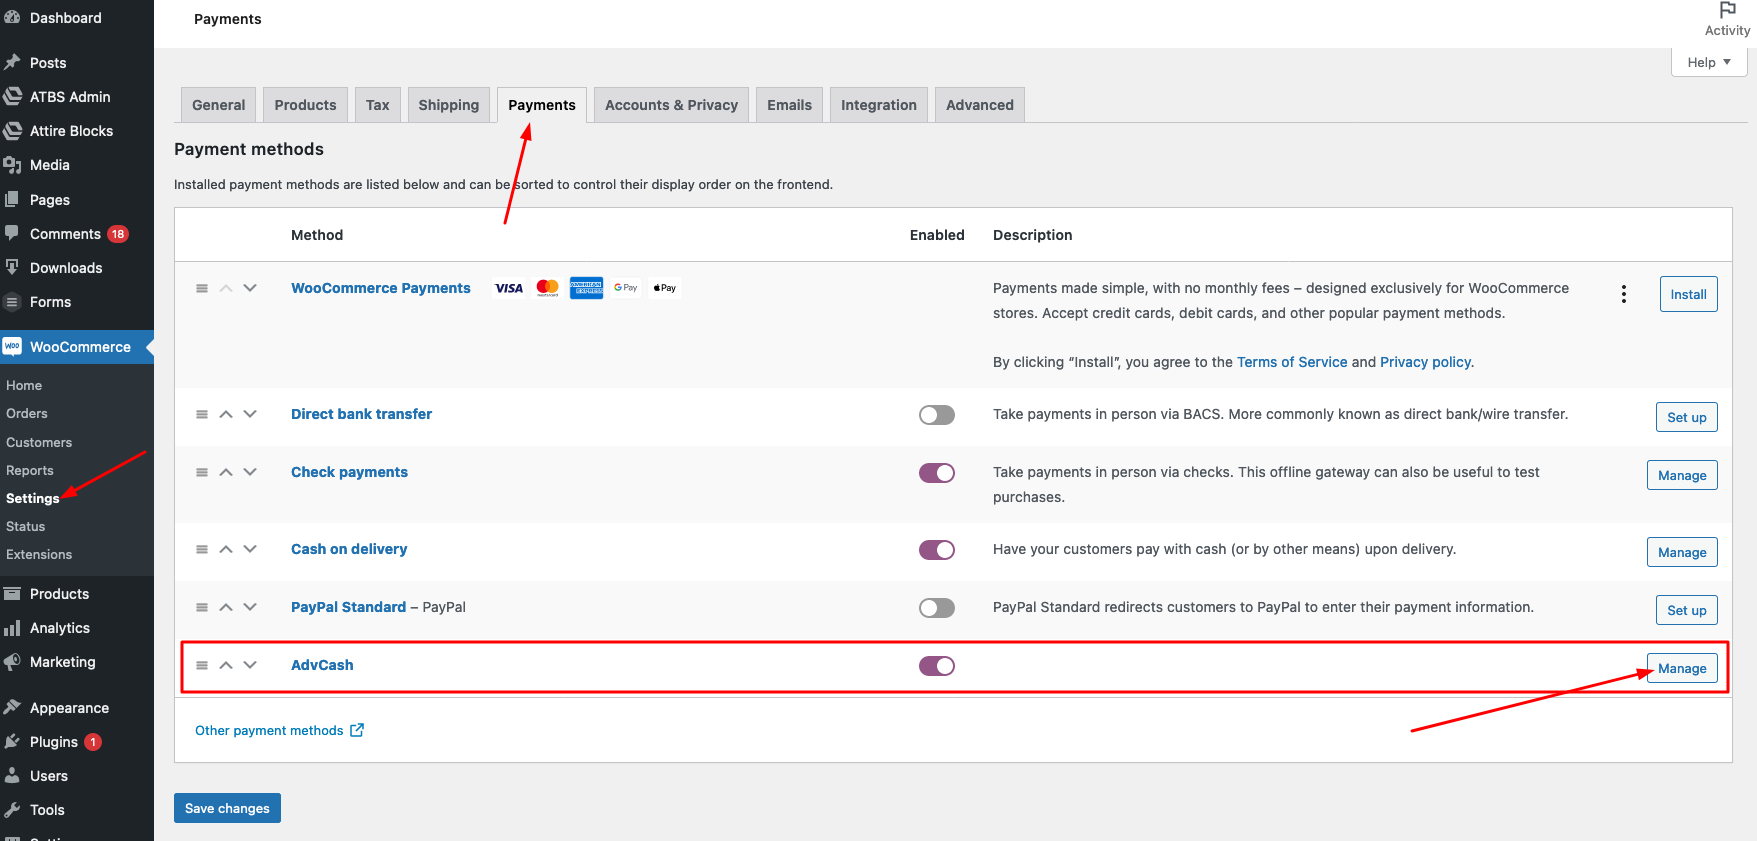
Task: Click the Downloads icon in sidebar
Action: coord(12,267)
